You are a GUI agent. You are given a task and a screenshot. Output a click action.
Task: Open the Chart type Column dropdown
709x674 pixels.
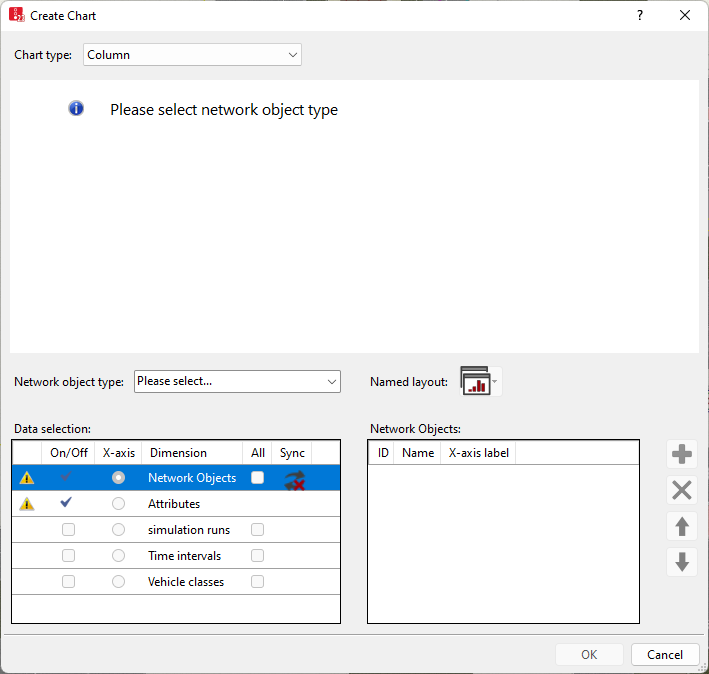click(x=192, y=55)
